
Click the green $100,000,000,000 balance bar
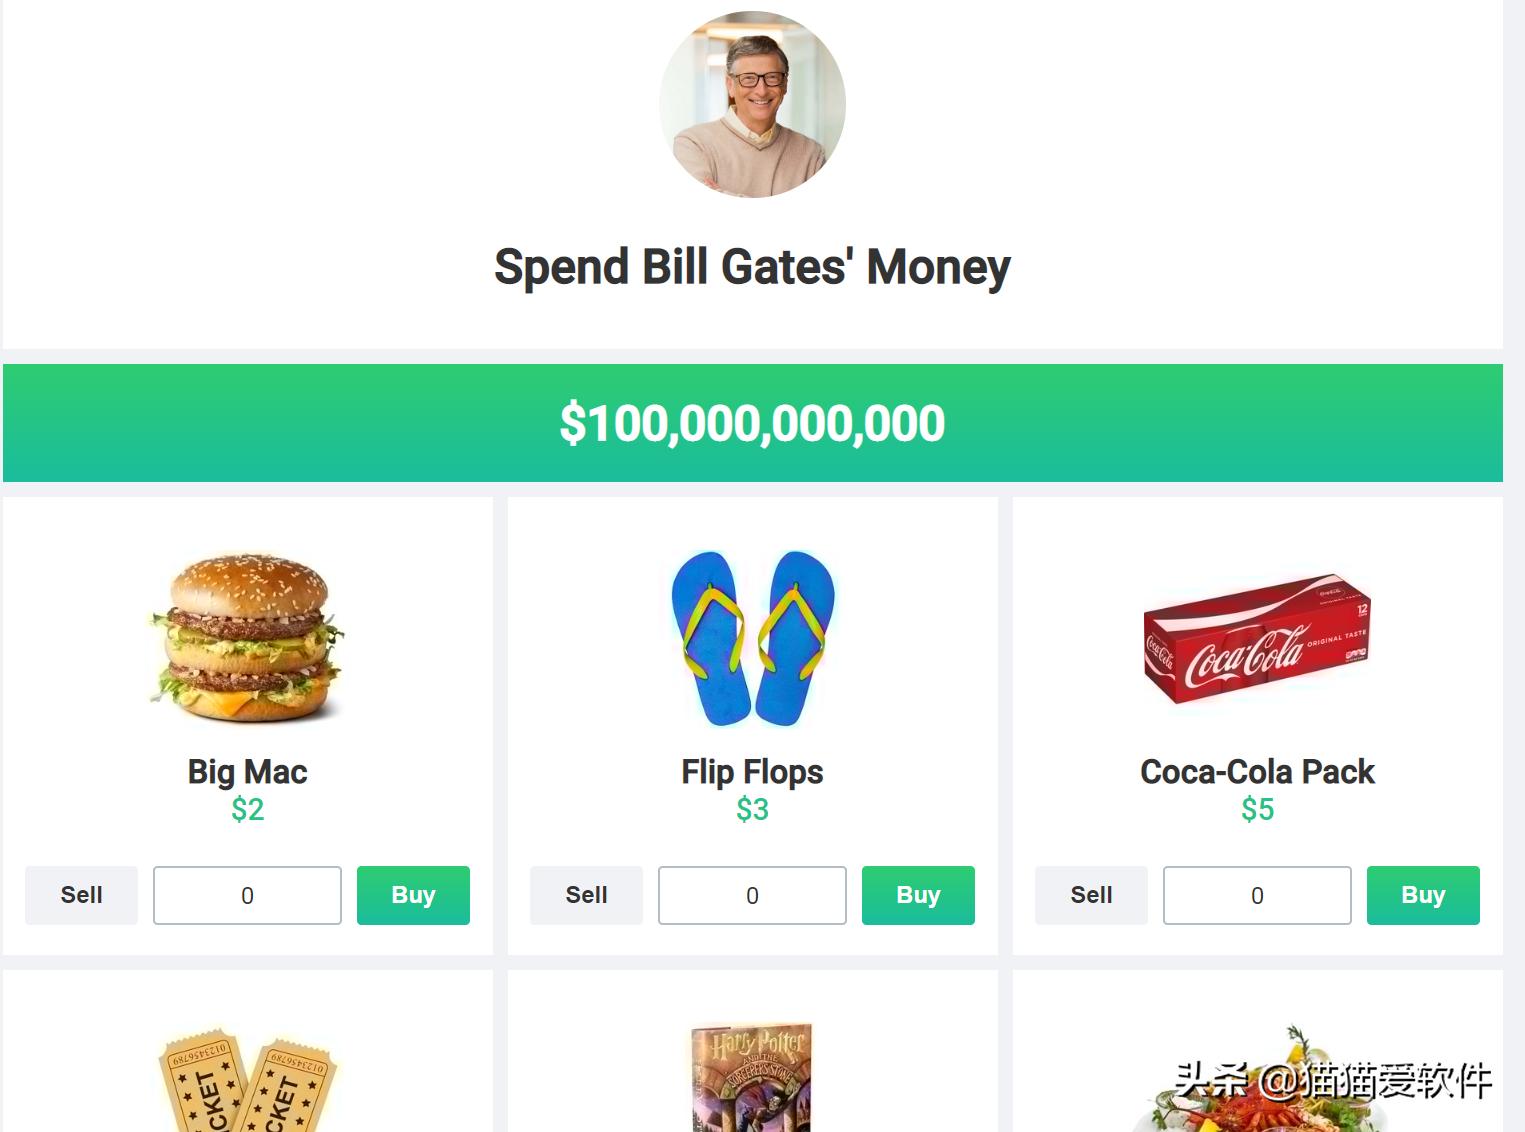[x=752, y=423]
